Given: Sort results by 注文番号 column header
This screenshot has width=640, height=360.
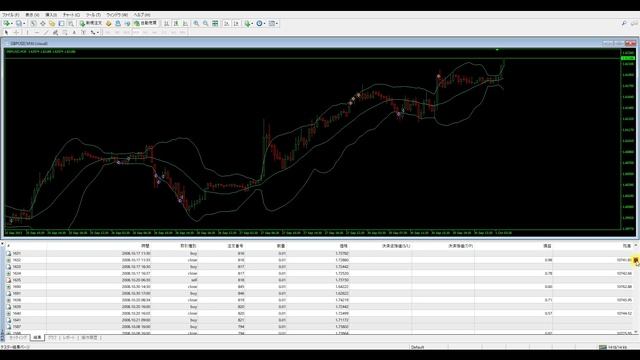Looking at the screenshot, I should (x=236, y=246).
